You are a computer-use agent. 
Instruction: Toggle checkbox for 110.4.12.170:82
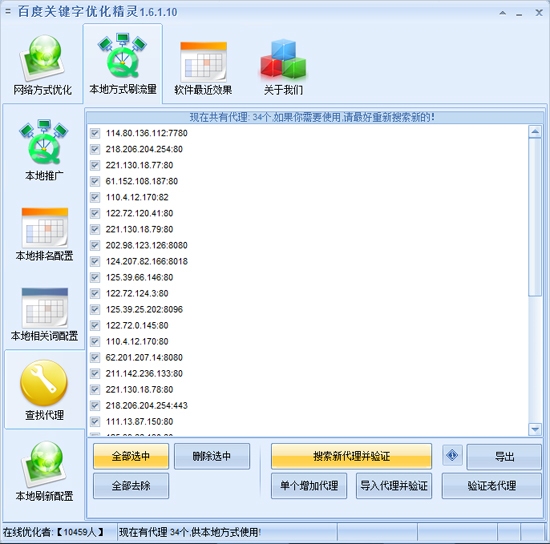pyautogui.click(x=95, y=197)
